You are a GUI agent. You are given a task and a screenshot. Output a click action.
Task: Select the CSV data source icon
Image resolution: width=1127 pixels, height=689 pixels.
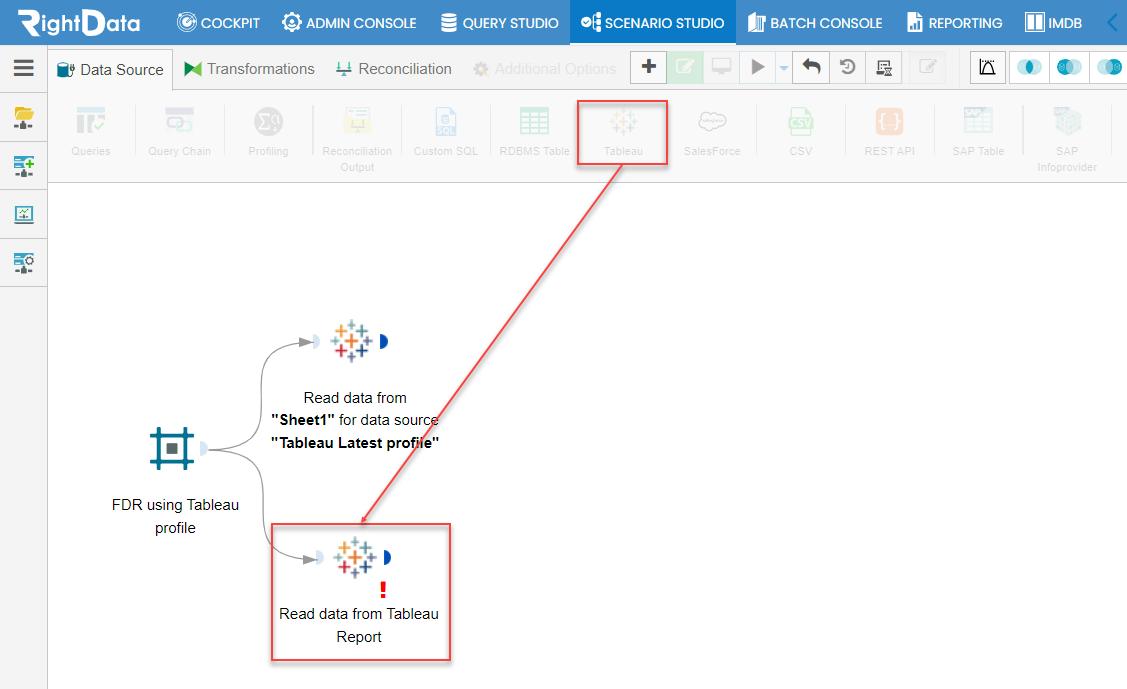801,131
